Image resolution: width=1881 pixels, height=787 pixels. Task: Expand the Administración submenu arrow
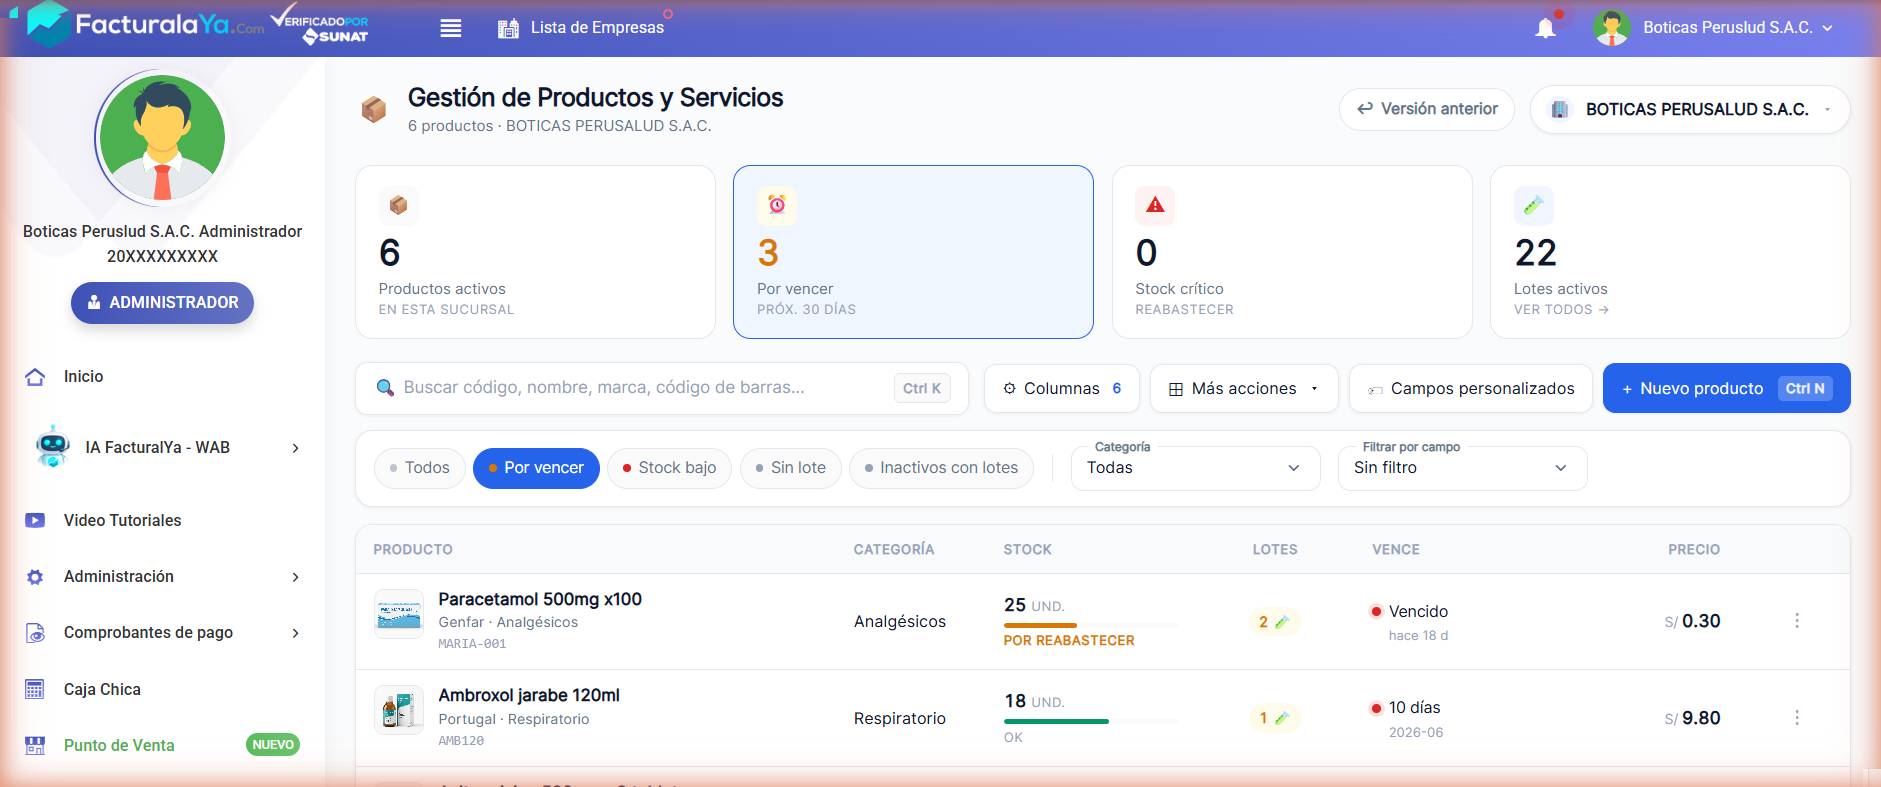pos(295,577)
